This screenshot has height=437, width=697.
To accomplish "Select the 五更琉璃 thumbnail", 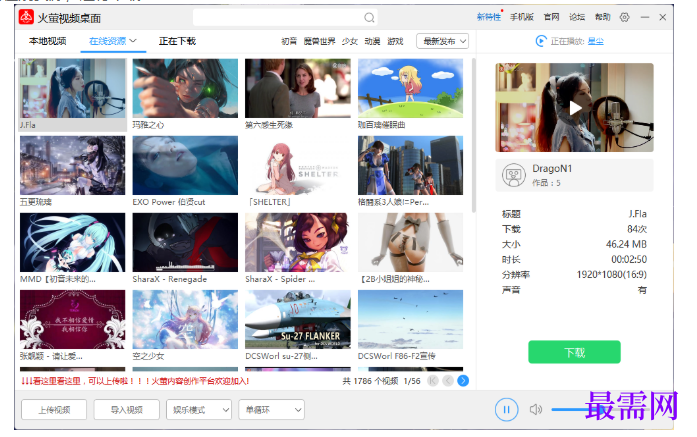I will coord(72,165).
